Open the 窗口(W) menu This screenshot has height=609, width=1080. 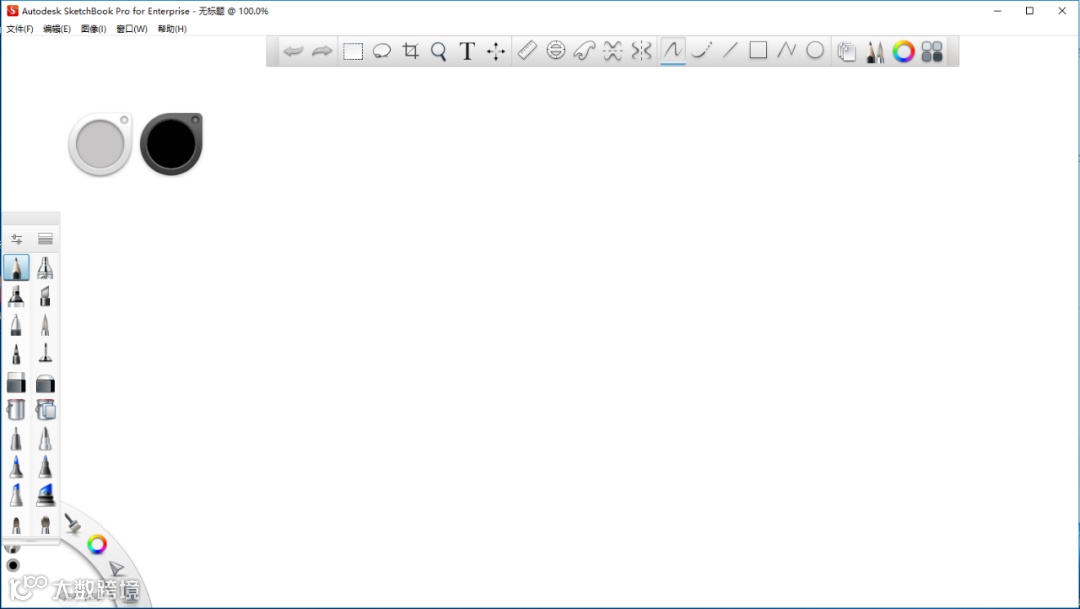click(x=132, y=29)
